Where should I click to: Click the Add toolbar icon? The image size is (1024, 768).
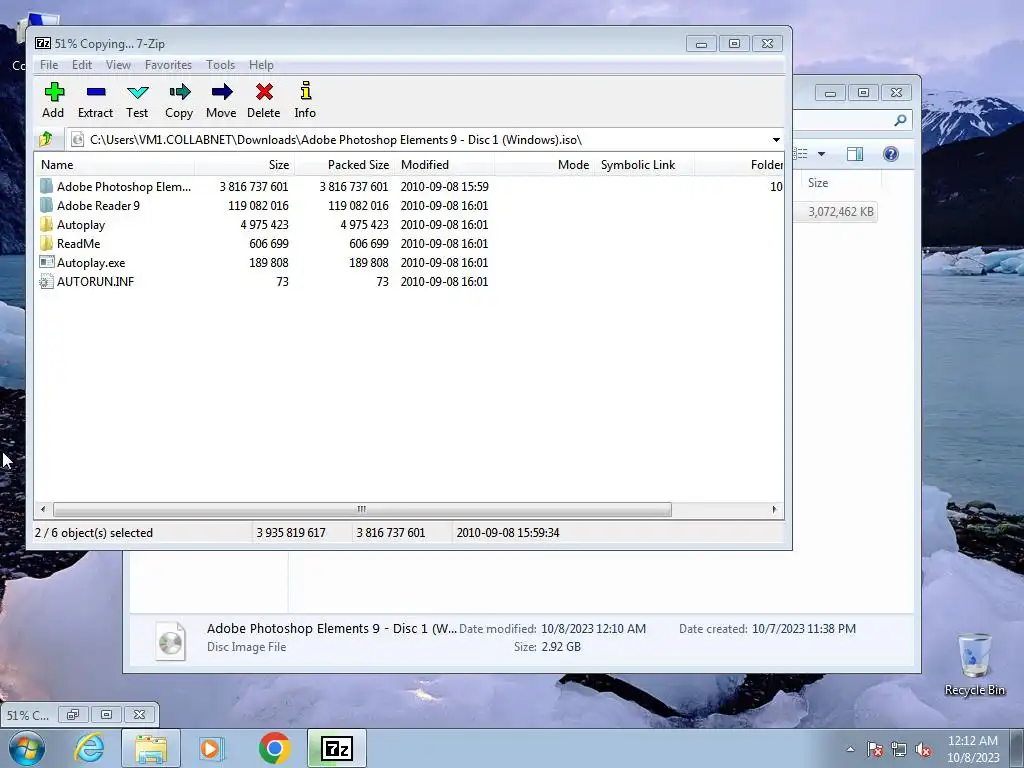(x=54, y=100)
